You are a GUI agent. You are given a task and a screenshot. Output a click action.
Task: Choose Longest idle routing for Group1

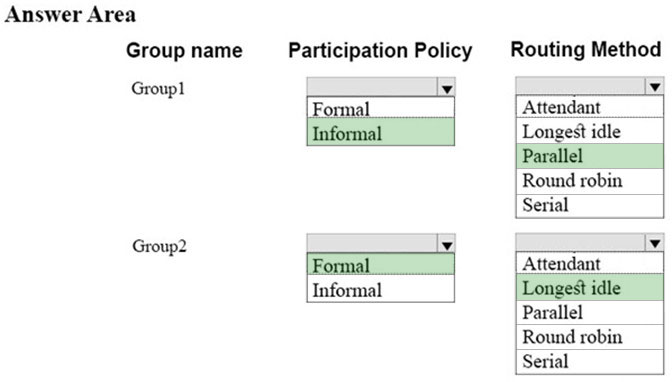(x=590, y=131)
